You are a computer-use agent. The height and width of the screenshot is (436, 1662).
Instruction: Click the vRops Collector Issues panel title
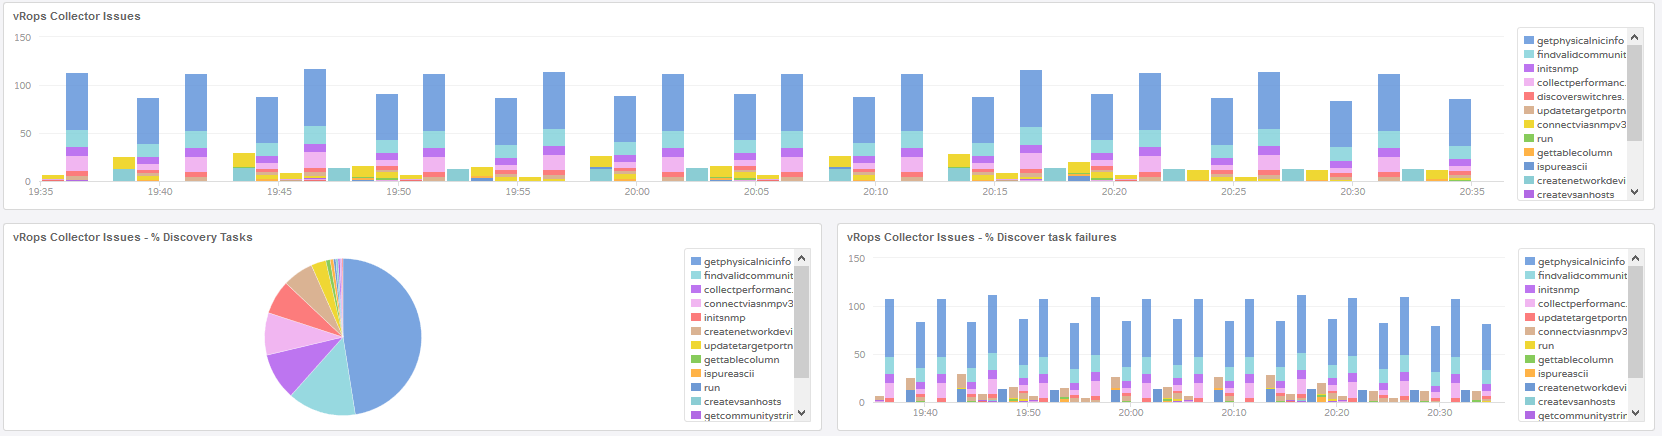[77, 16]
